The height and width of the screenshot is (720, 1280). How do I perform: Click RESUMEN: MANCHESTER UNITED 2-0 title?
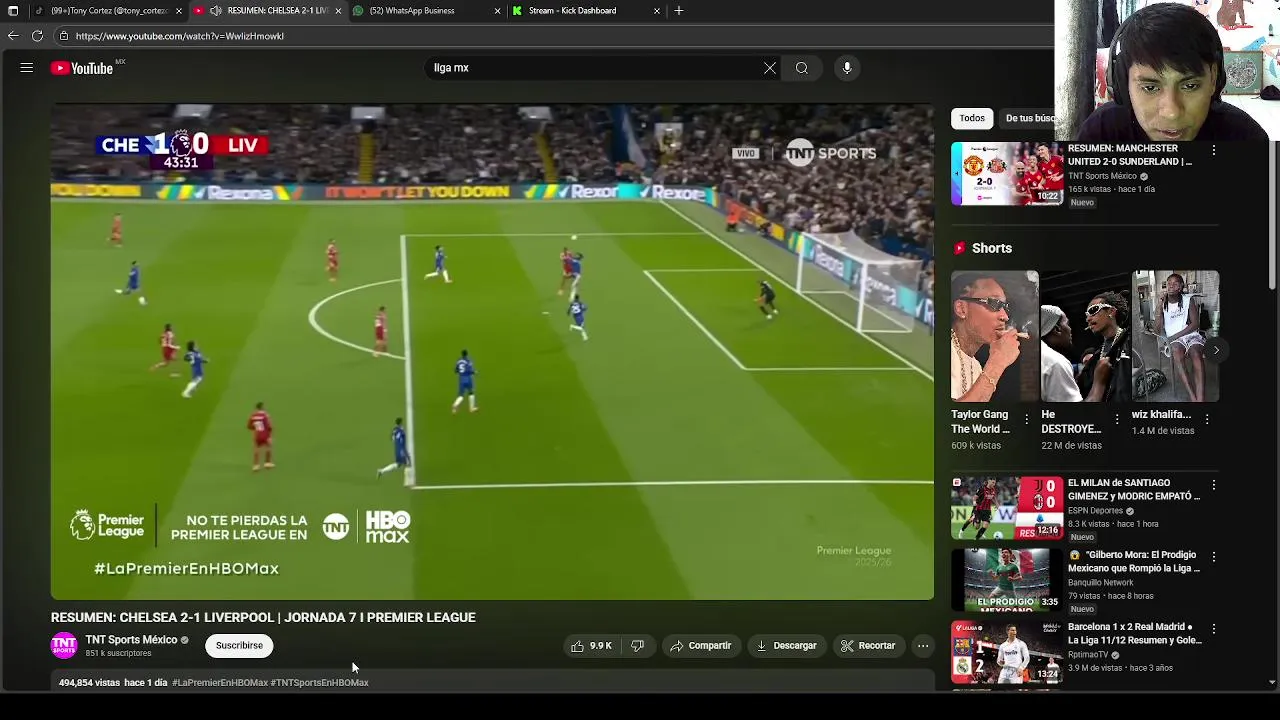click(x=1130, y=155)
